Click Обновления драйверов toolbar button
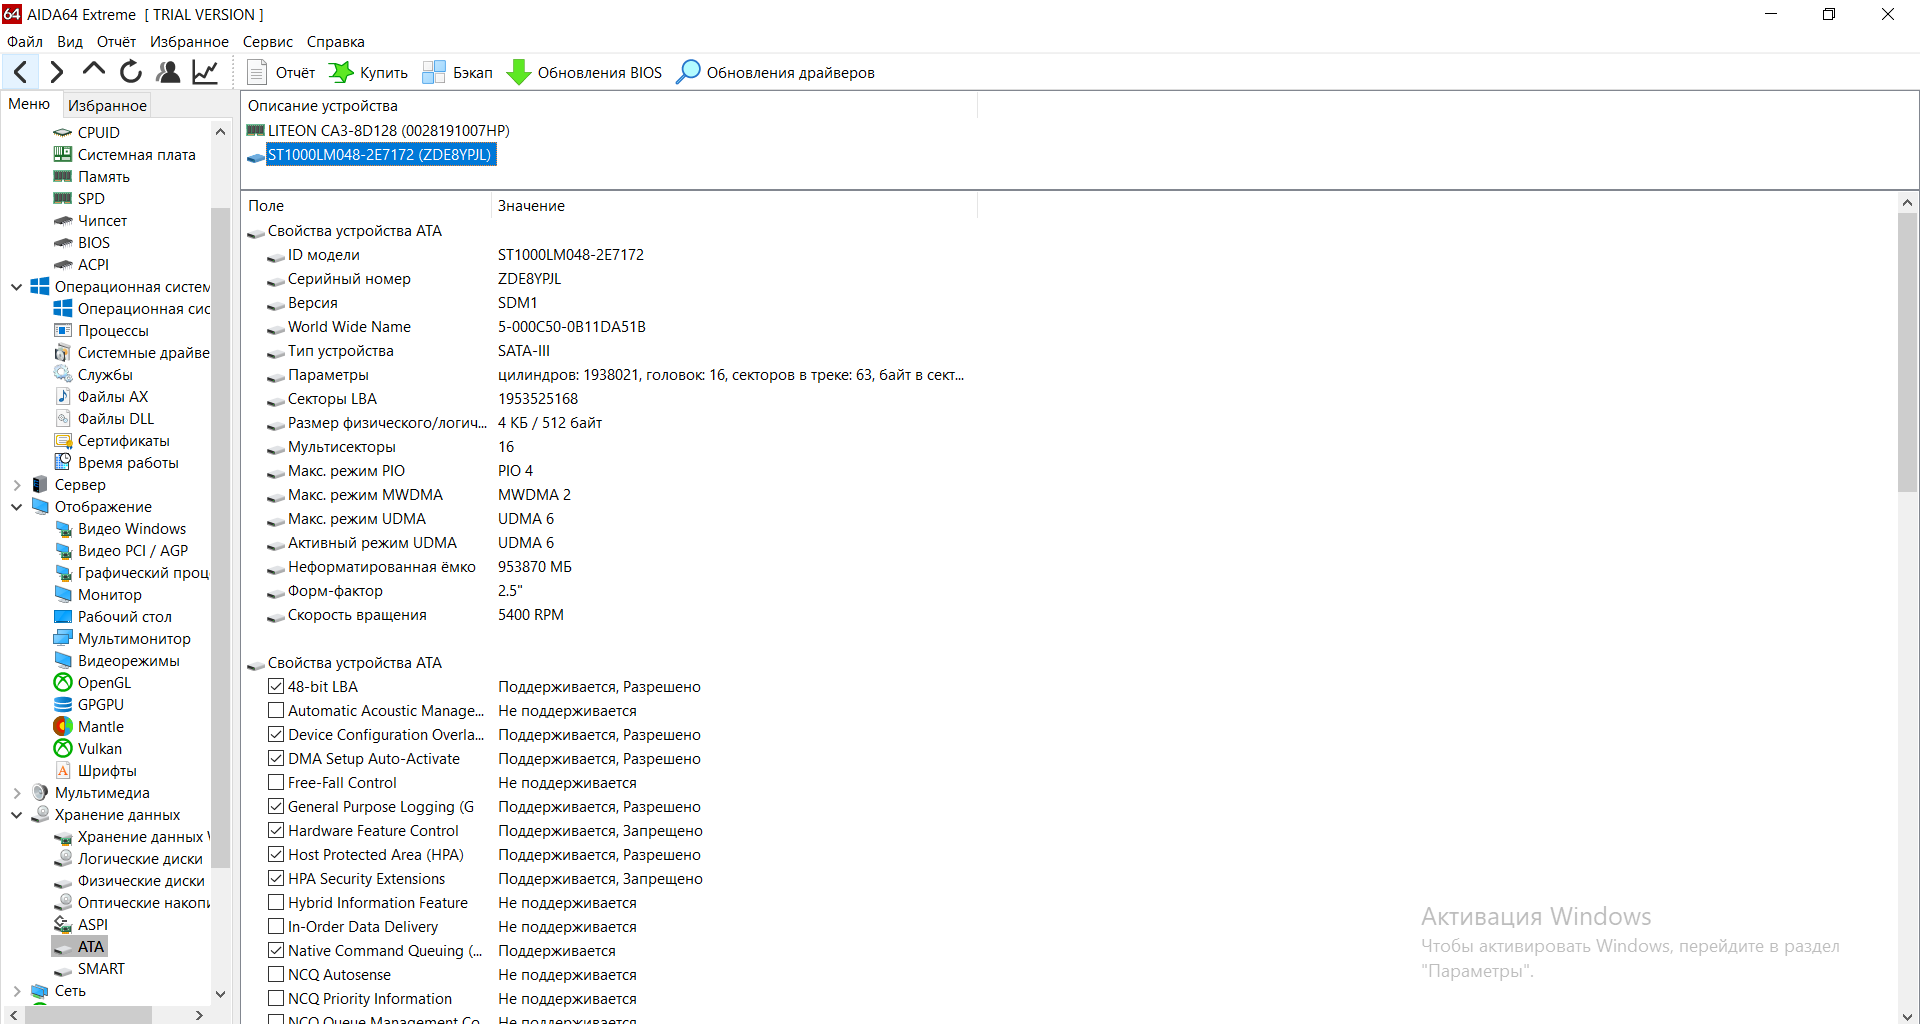 click(776, 73)
